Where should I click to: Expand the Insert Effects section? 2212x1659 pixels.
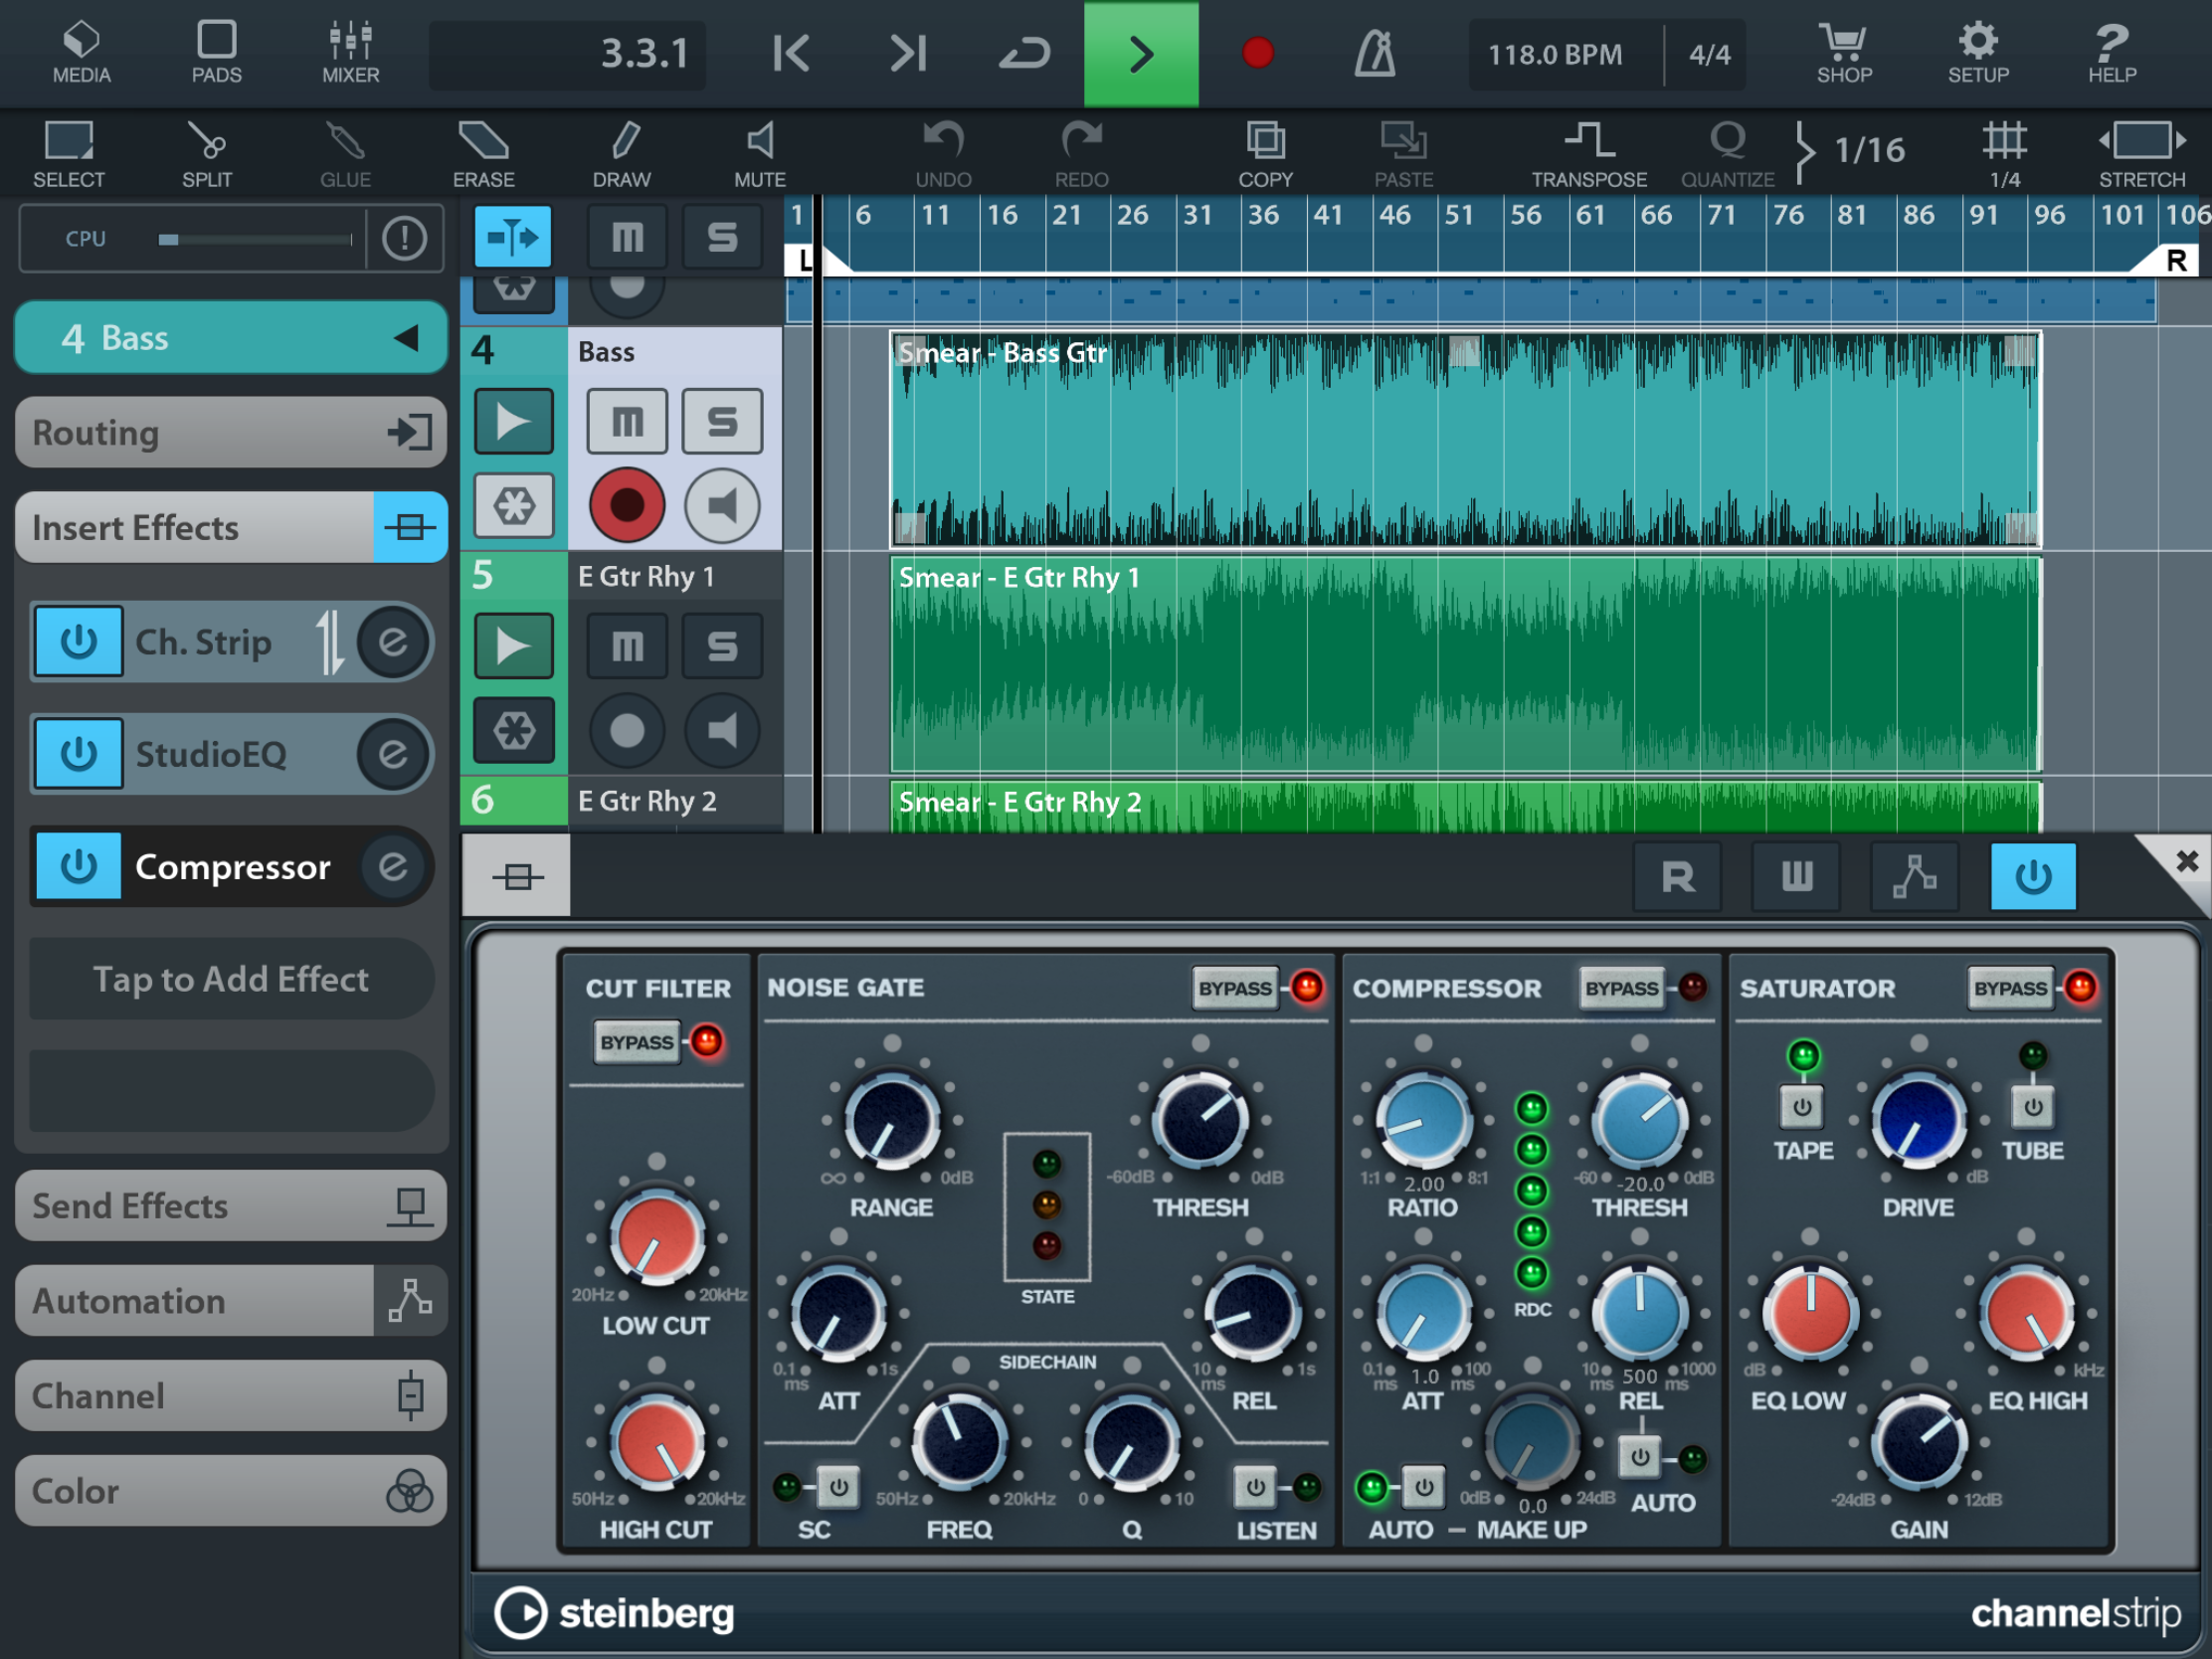pyautogui.click(x=231, y=527)
